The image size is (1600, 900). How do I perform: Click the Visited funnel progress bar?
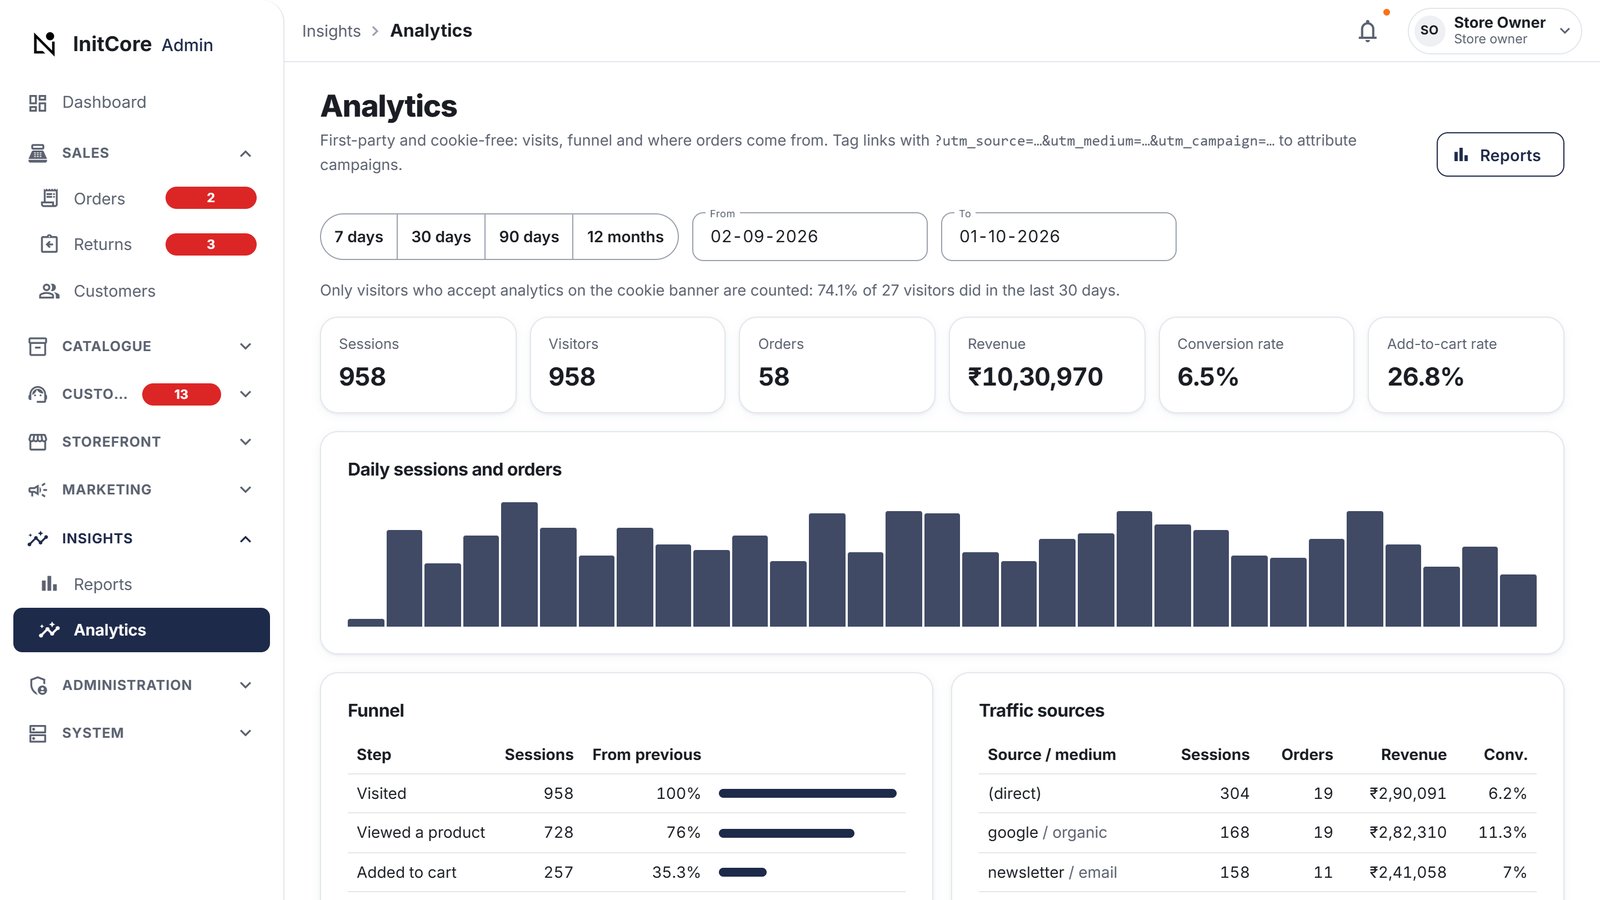coord(808,794)
